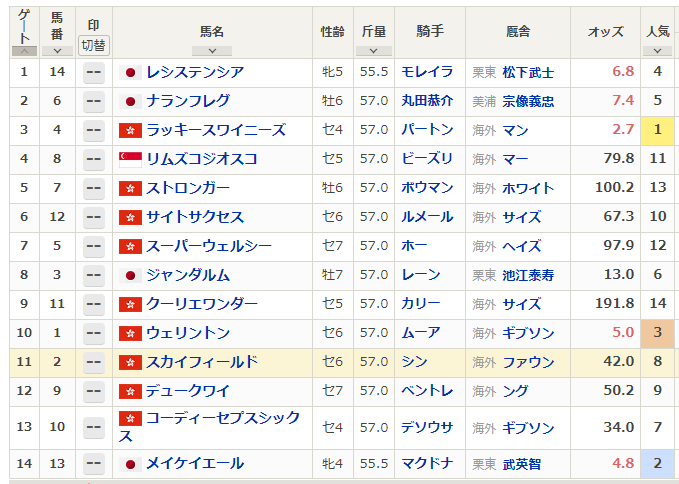Open mark selector for ラッキースワイニーズ
This screenshot has height=484, width=679.
point(94,131)
